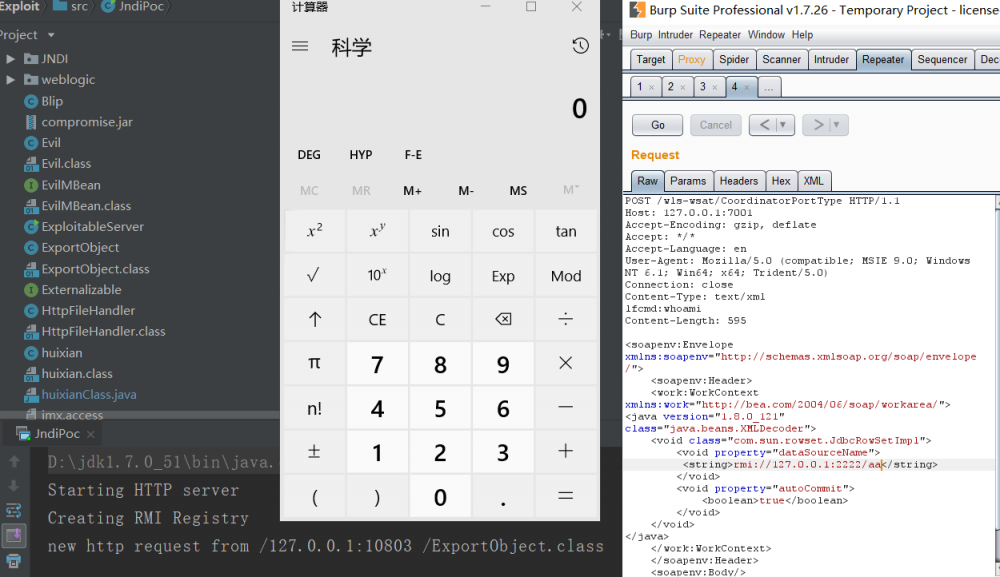Click the divide operator key
The image size is (1000, 577).
click(566, 319)
